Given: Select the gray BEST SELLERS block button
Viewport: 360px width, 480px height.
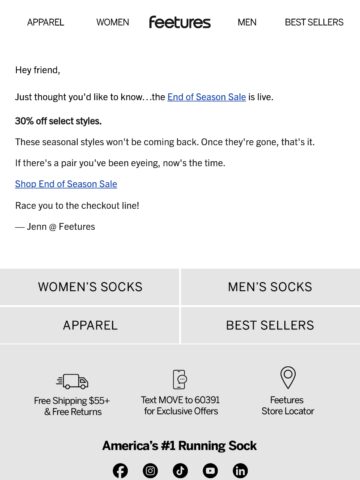Looking at the screenshot, I should pyautogui.click(x=270, y=325).
